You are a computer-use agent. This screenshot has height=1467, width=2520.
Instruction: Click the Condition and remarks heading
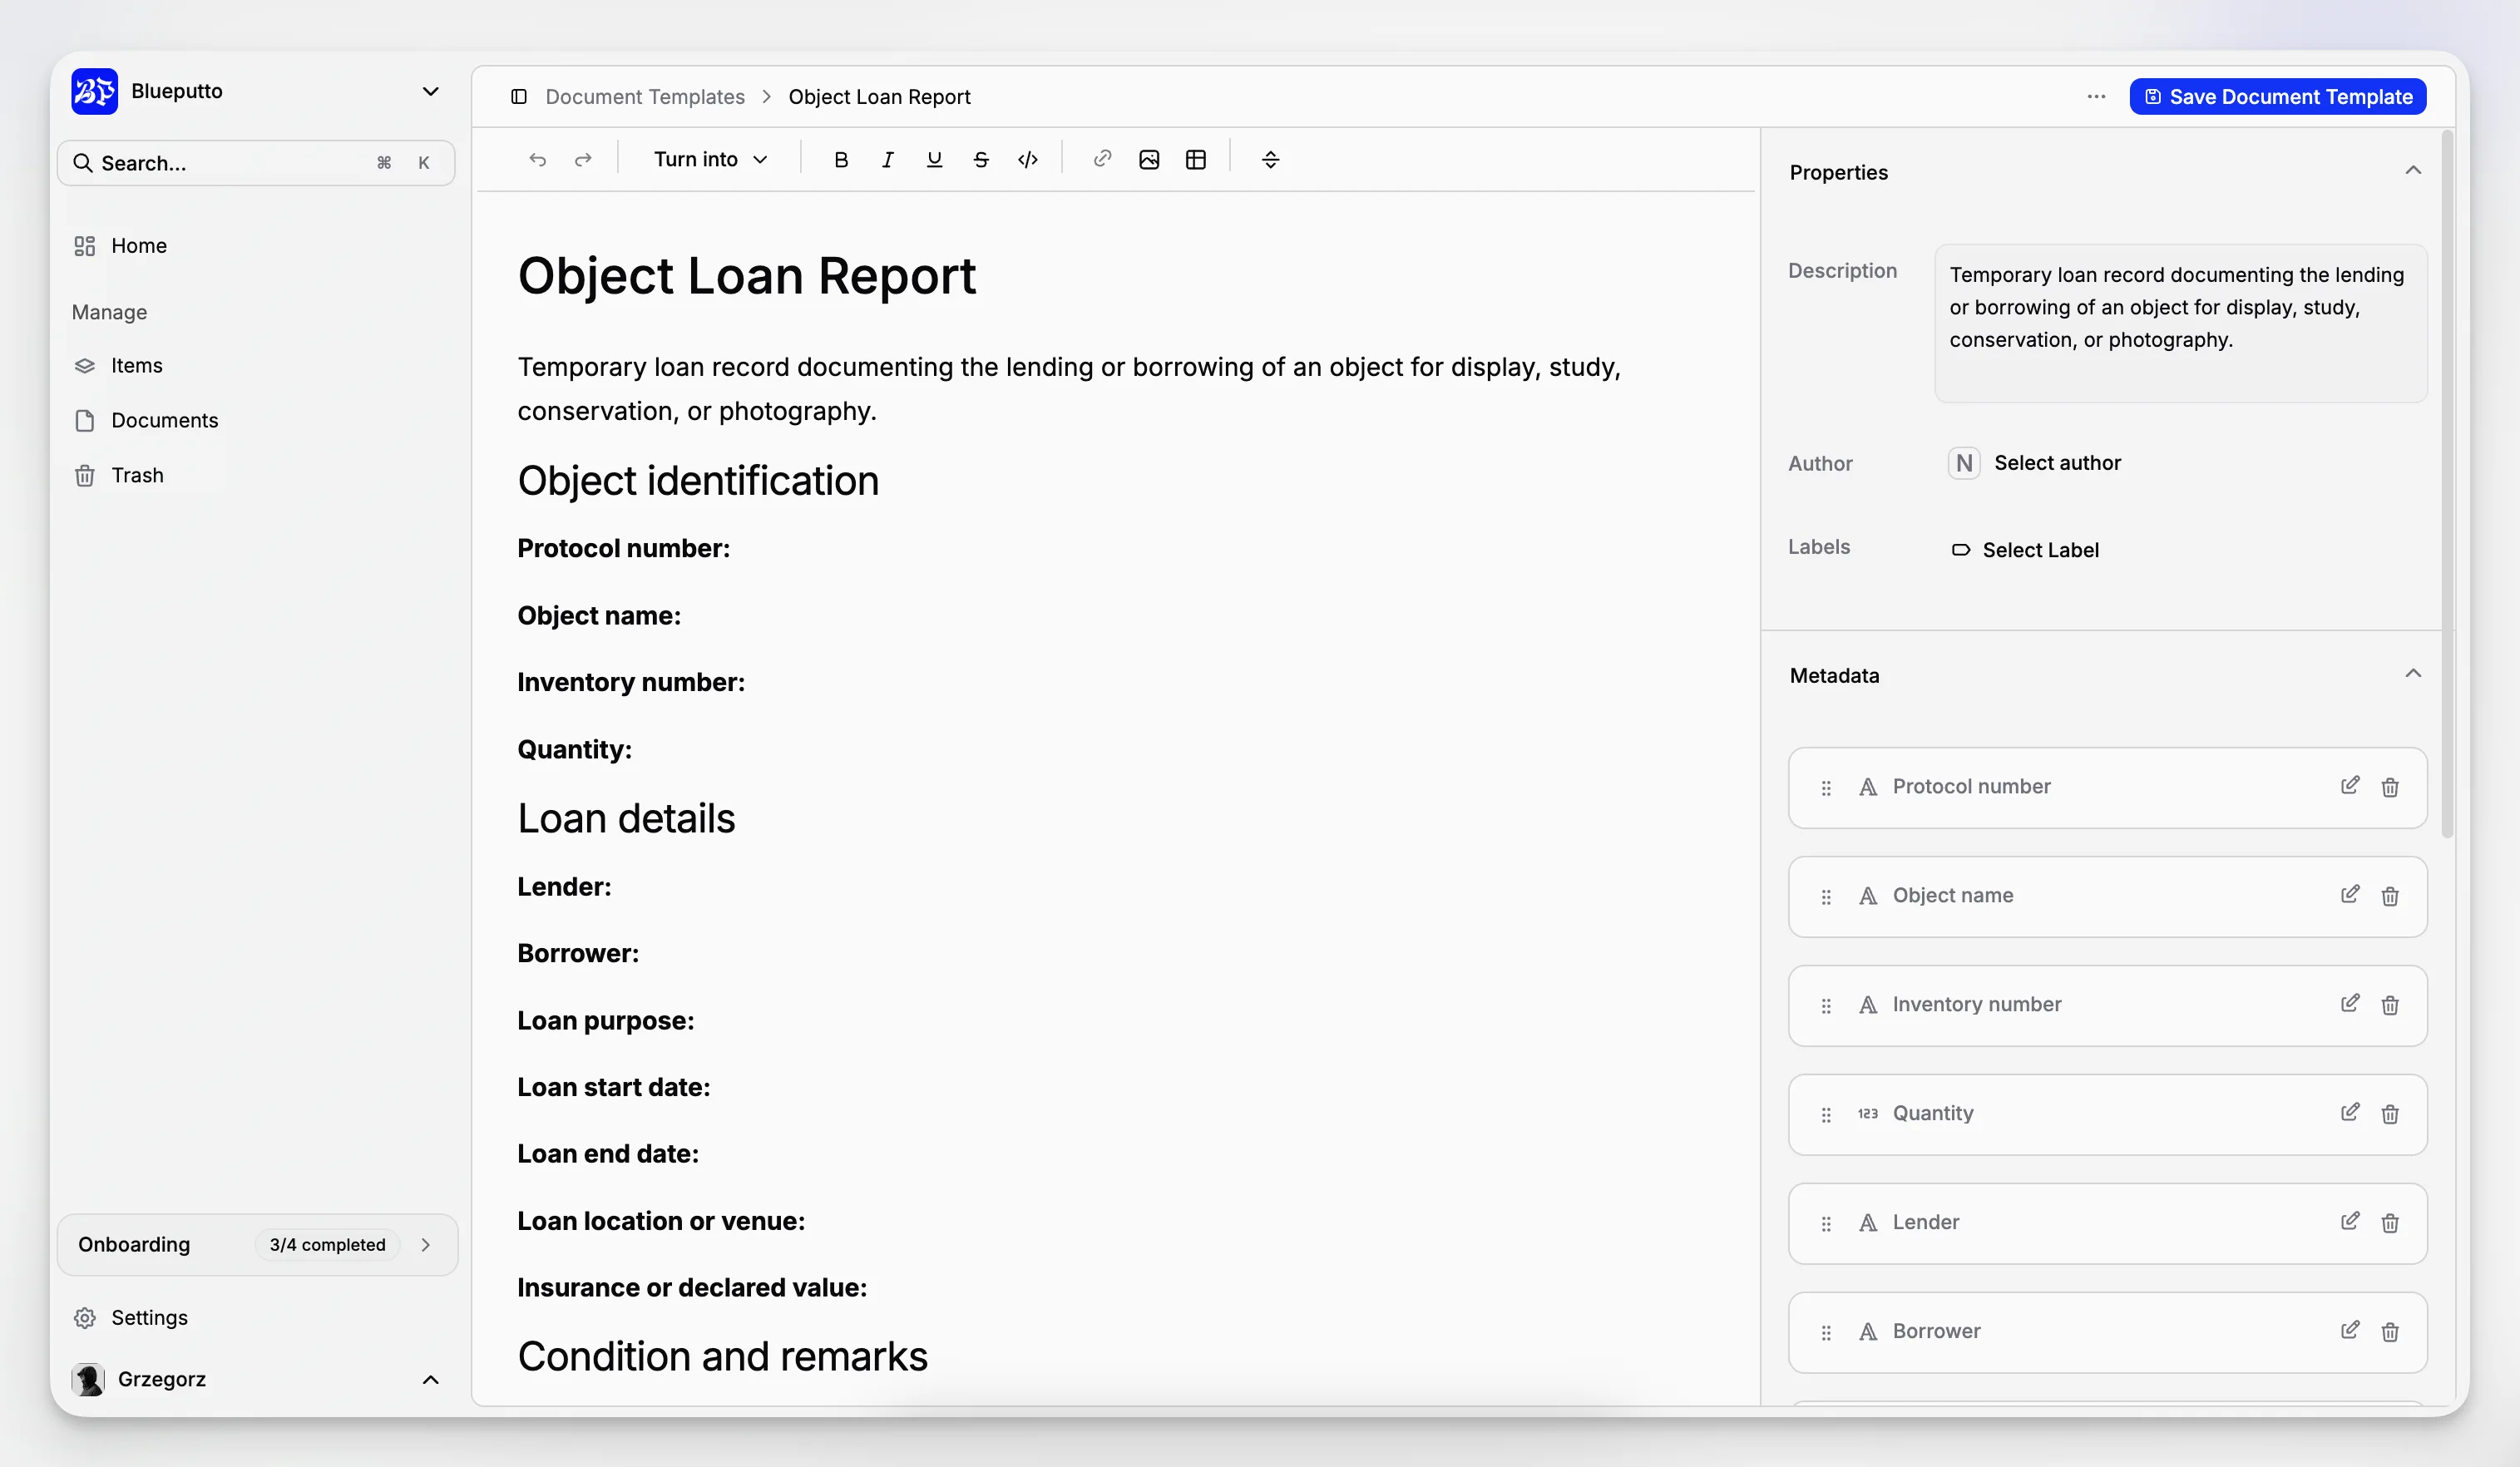tap(722, 1357)
